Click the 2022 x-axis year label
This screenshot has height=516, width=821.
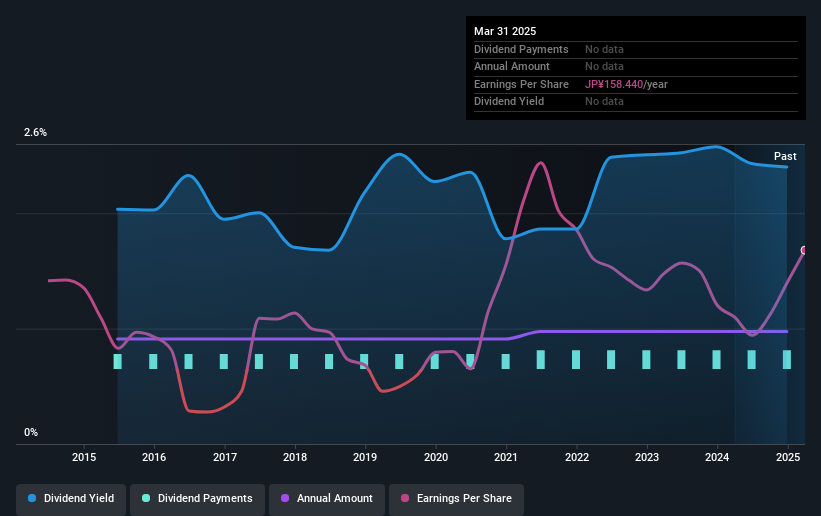coord(576,457)
